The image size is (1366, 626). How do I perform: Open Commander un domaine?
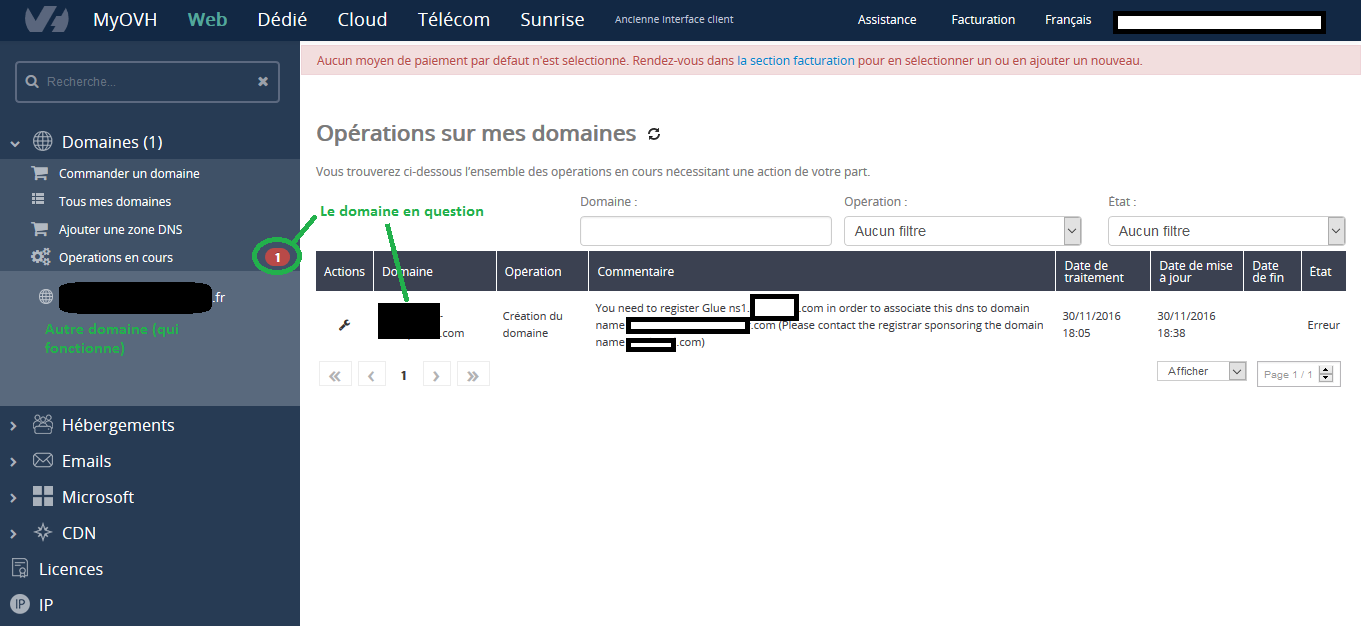129,173
